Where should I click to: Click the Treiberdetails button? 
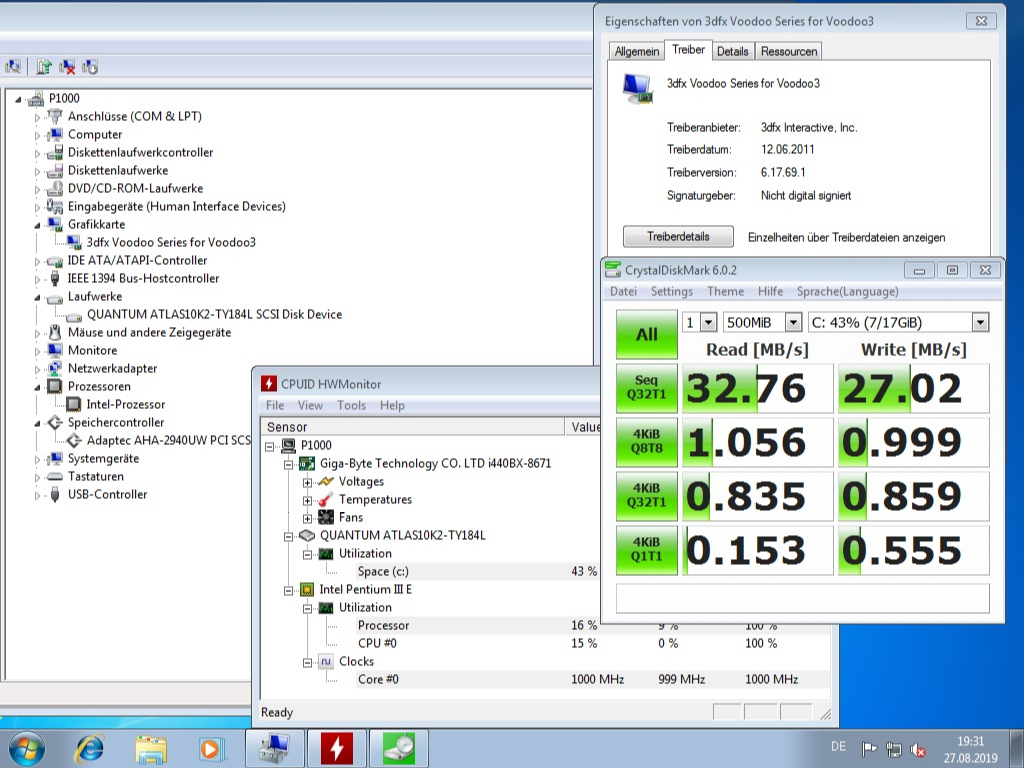pos(678,236)
